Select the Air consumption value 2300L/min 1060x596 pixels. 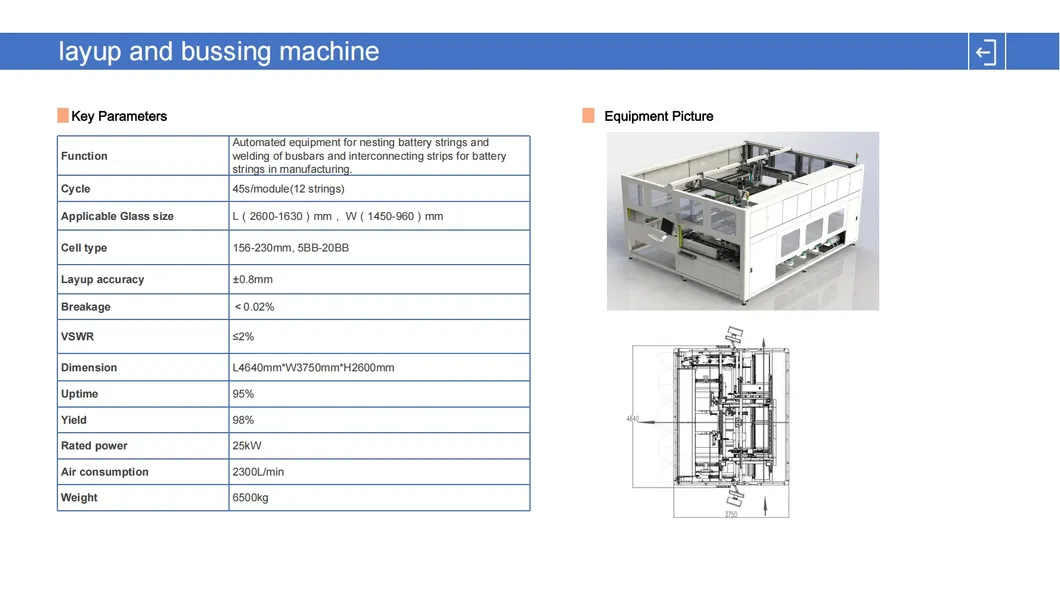click(x=258, y=472)
